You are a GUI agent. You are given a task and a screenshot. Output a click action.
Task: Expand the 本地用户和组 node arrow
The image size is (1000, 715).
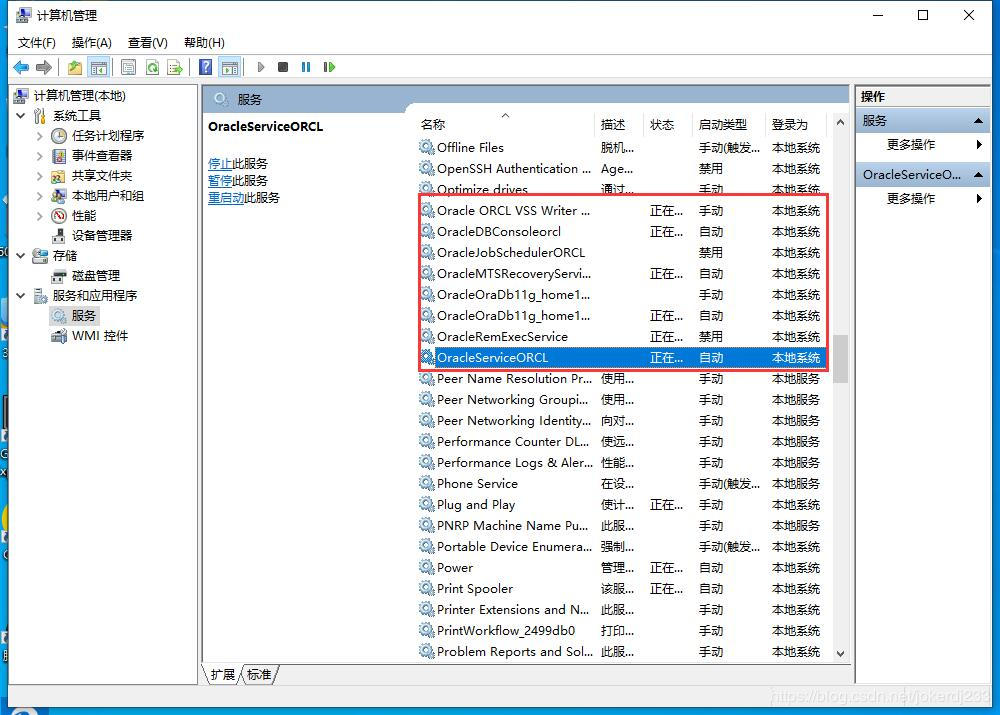coord(40,196)
